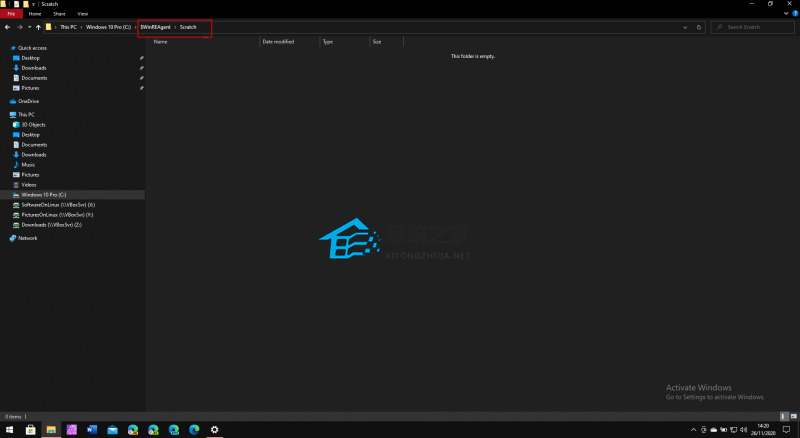Image resolution: width=800 pixels, height=438 pixels.
Task: Open the recent locations dropdown arrow
Action: 30,27
